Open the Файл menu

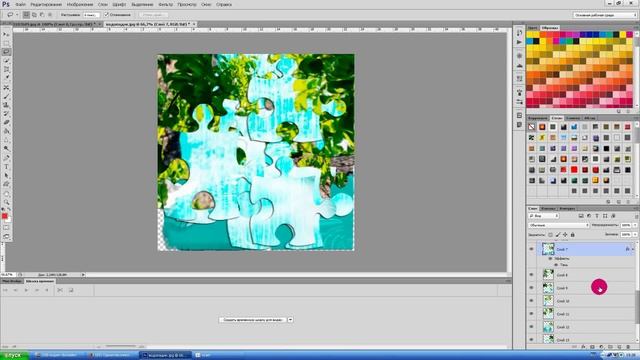(x=20, y=4)
